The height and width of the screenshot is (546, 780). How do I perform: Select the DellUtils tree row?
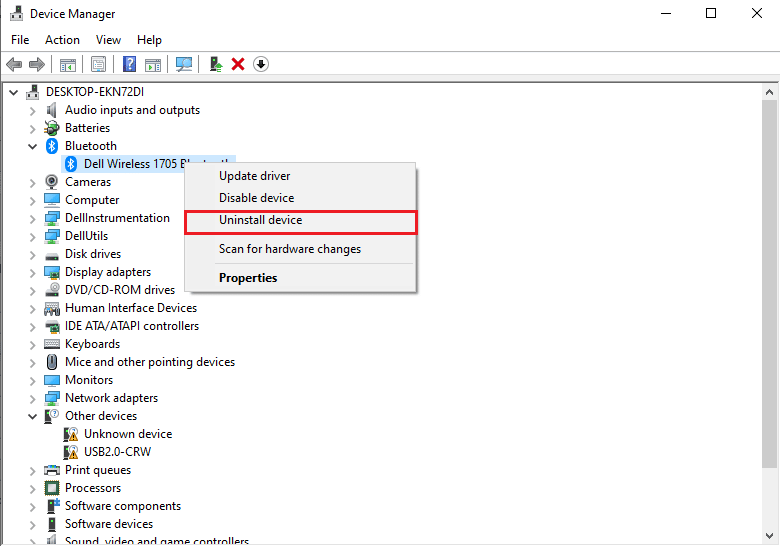(87, 236)
